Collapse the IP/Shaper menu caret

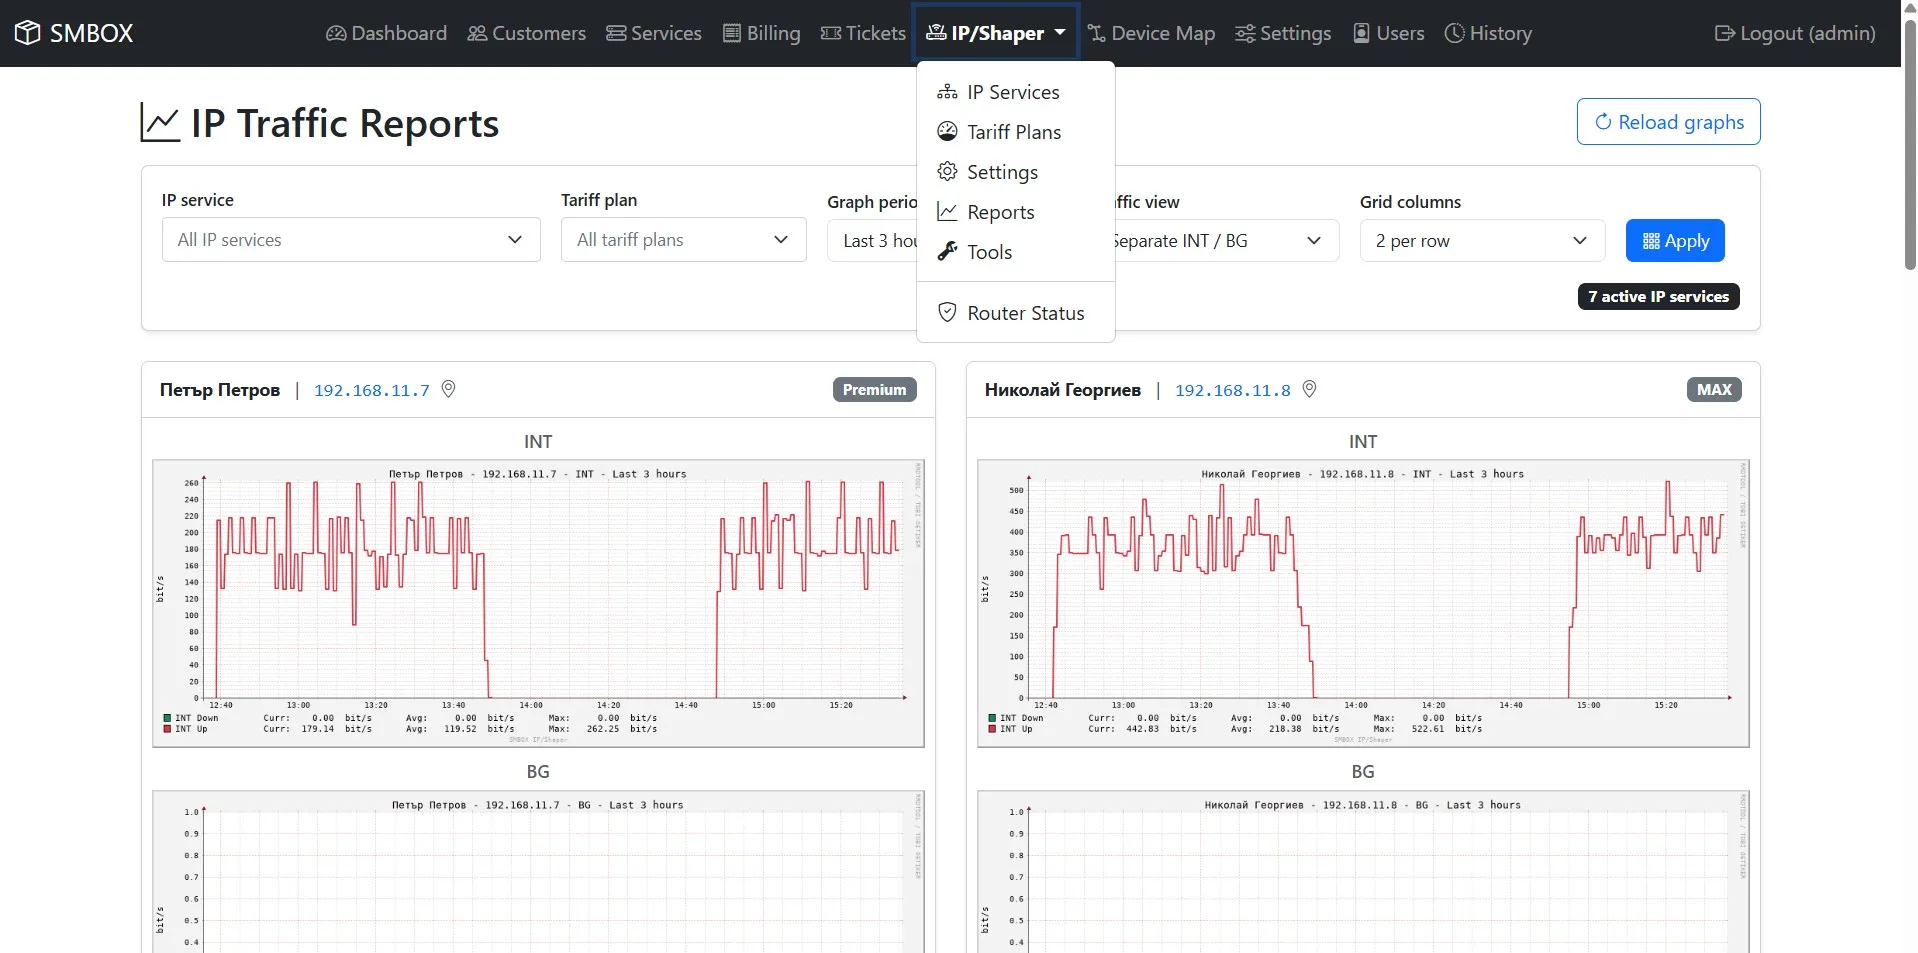[1060, 32]
